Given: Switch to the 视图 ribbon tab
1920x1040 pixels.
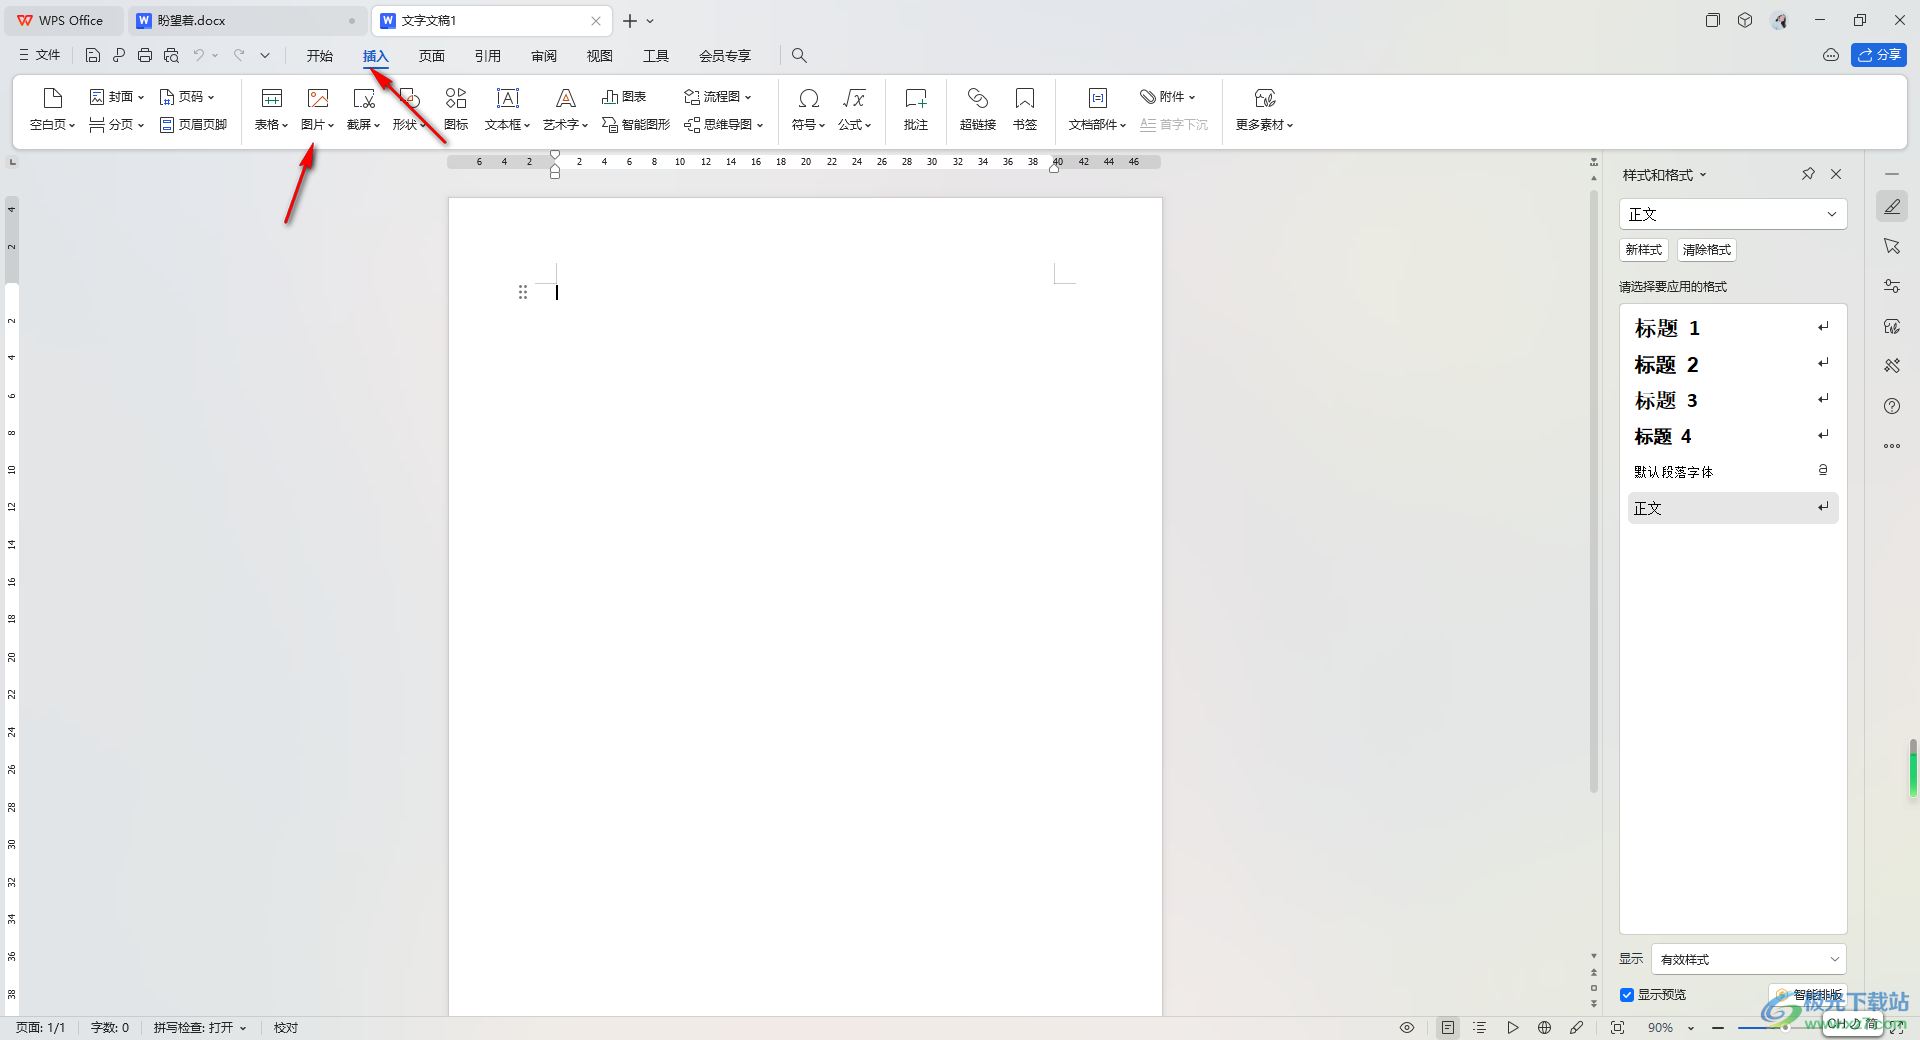Looking at the screenshot, I should (x=600, y=56).
